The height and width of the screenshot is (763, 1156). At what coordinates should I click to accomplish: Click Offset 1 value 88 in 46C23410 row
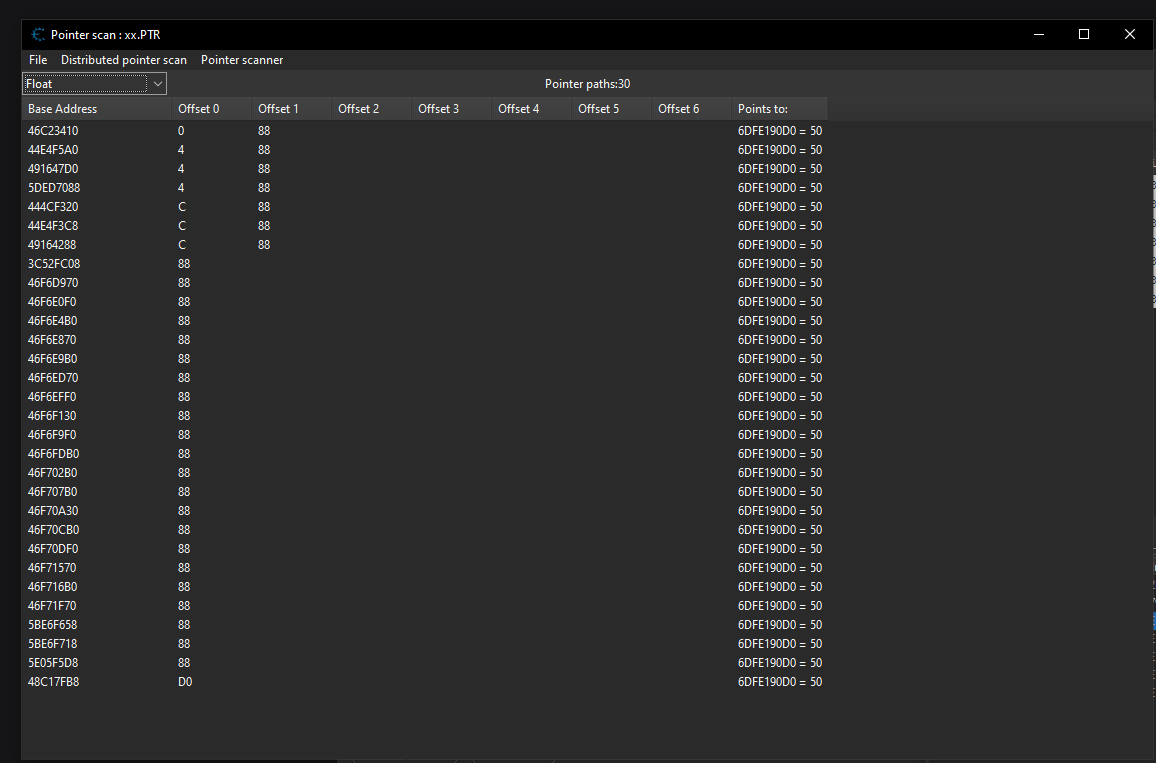[x=264, y=130]
